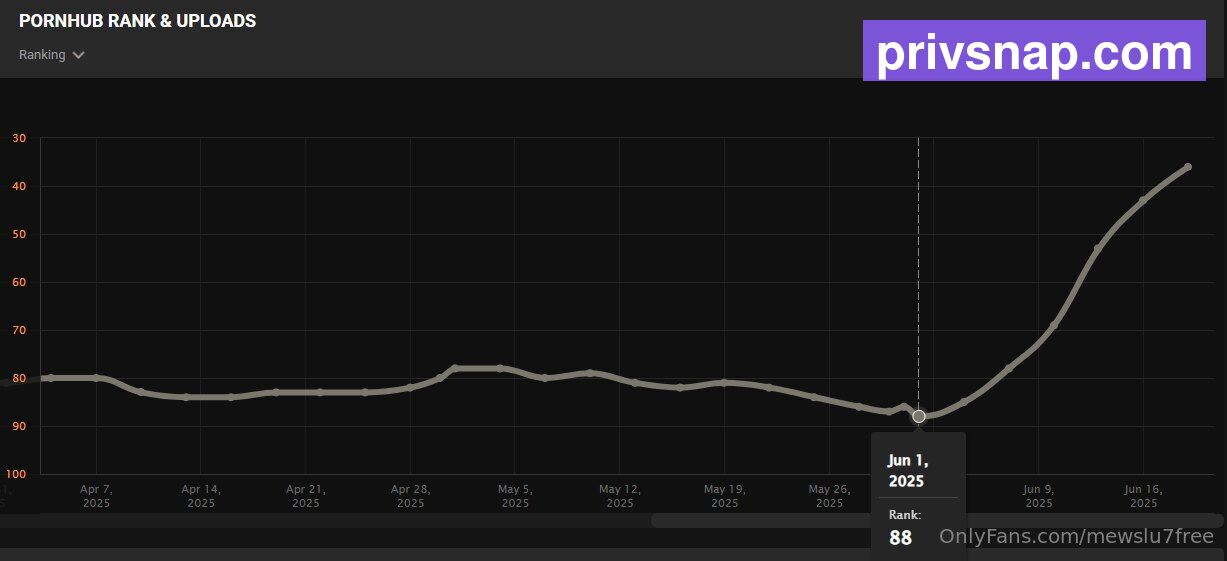Click the 'Apr 21, 2025' axis label
Image resolution: width=1227 pixels, height=561 pixels.
(306, 496)
